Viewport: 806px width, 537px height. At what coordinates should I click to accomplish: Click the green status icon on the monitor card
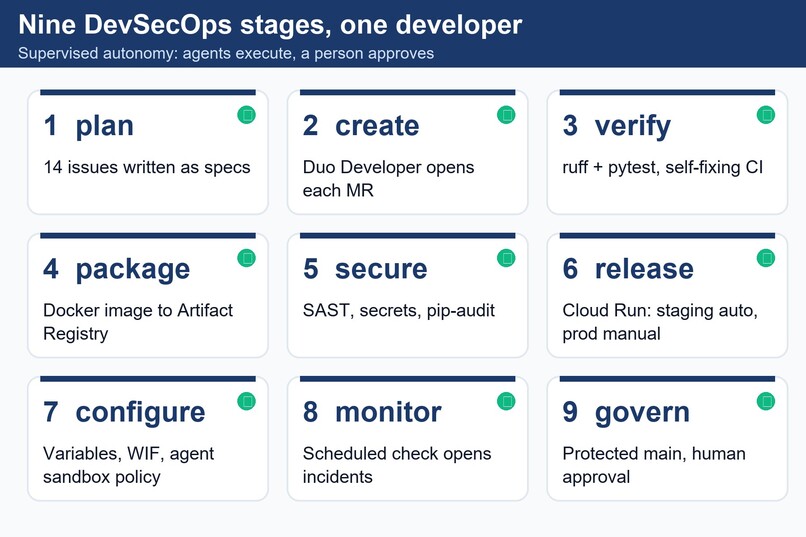[x=506, y=401]
